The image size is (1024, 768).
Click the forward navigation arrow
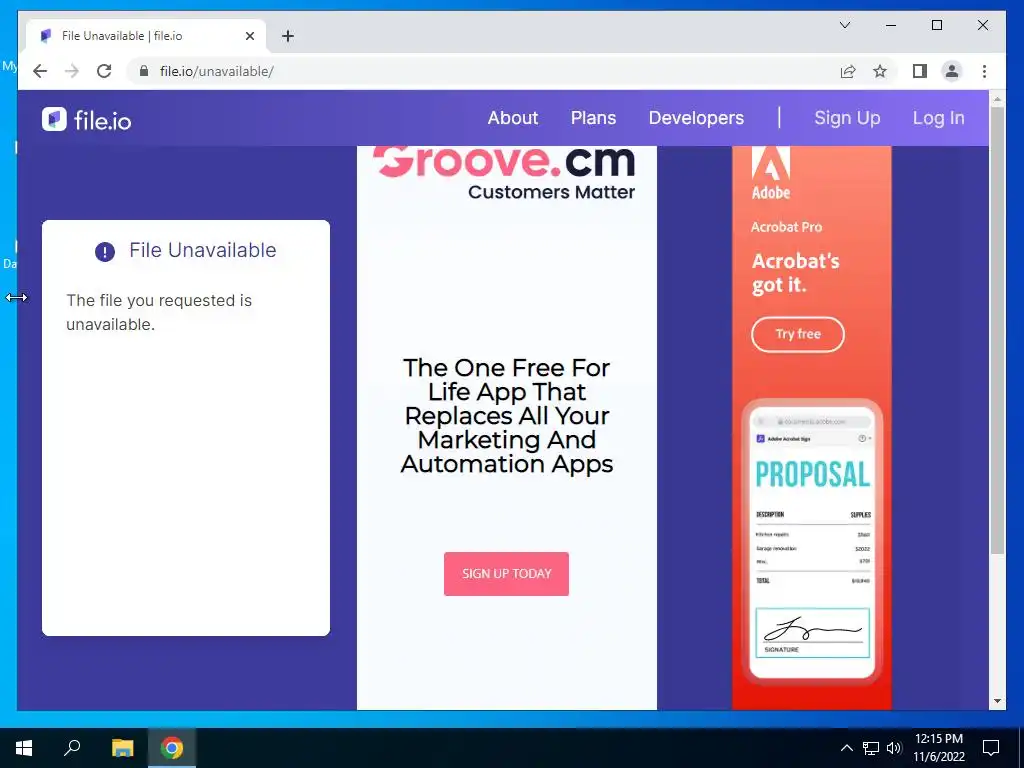point(72,71)
